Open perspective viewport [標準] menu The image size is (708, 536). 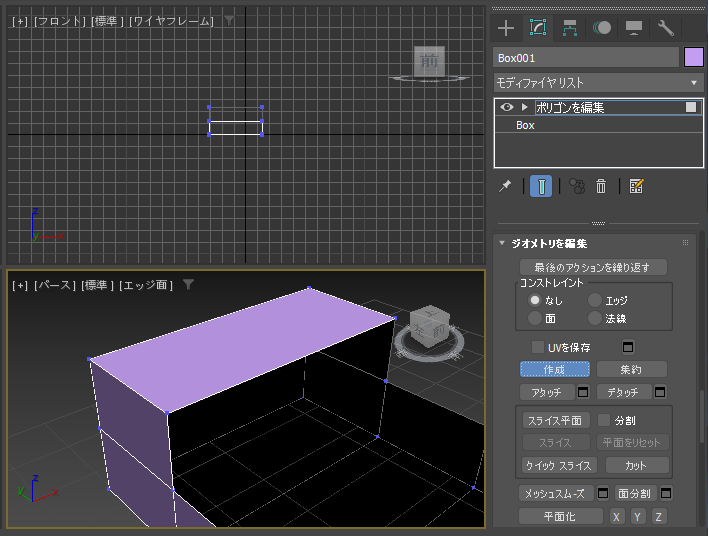pos(97,285)
